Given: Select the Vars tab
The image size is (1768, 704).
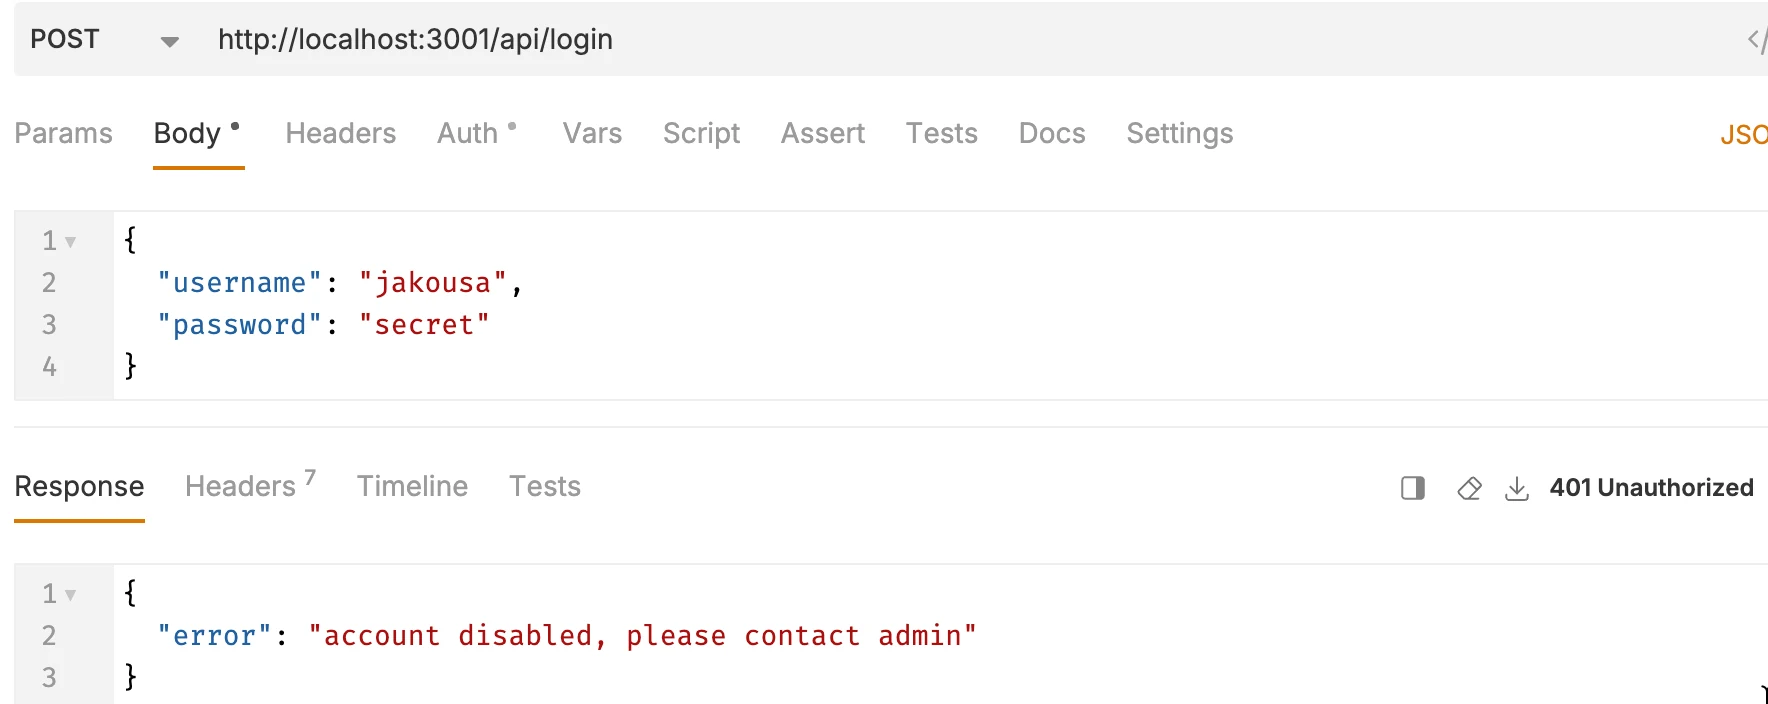Looking at the screenshot, I should coord(592,133).
